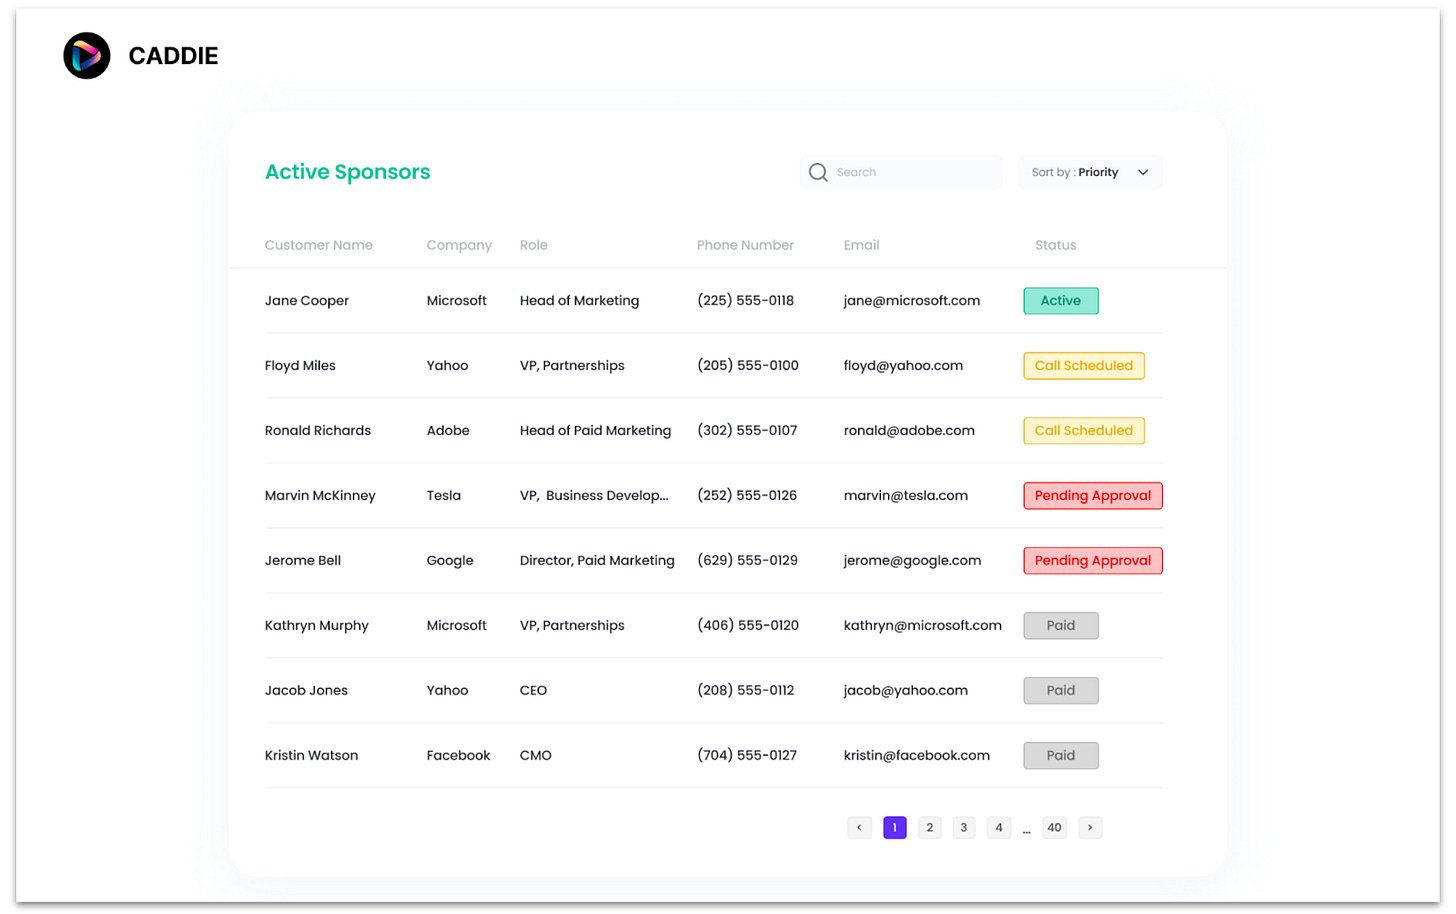
Task: Select page 1 in pagination
Action: (x=895, y=828)
